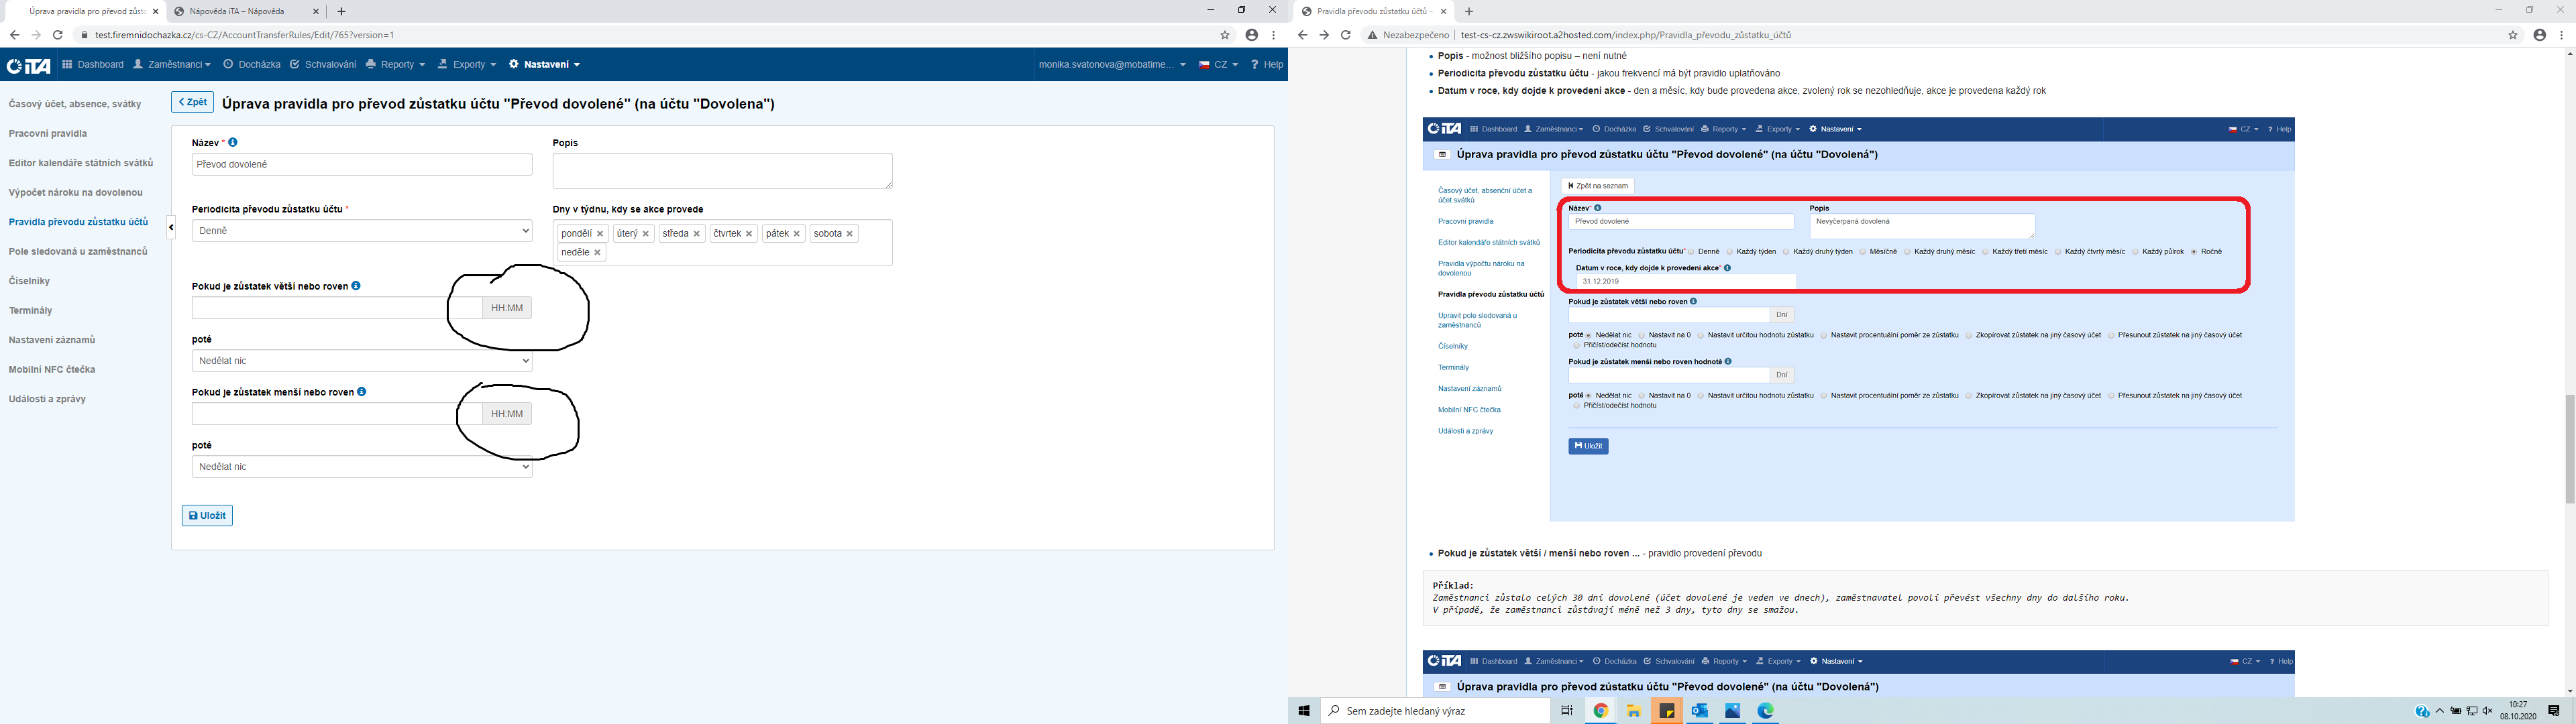Collapse sidebar with the left arrow handle

(x=171, y=228)
